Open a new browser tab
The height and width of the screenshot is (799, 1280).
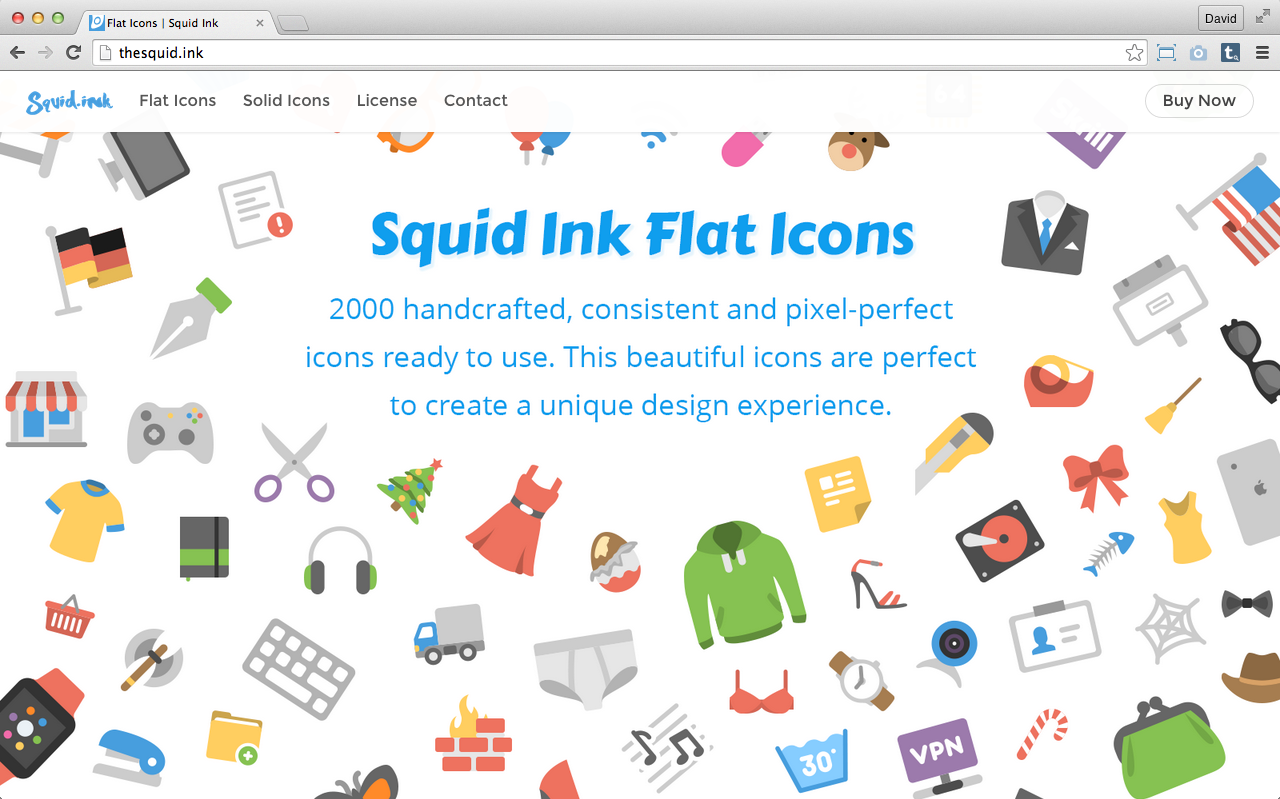[292, 23]
